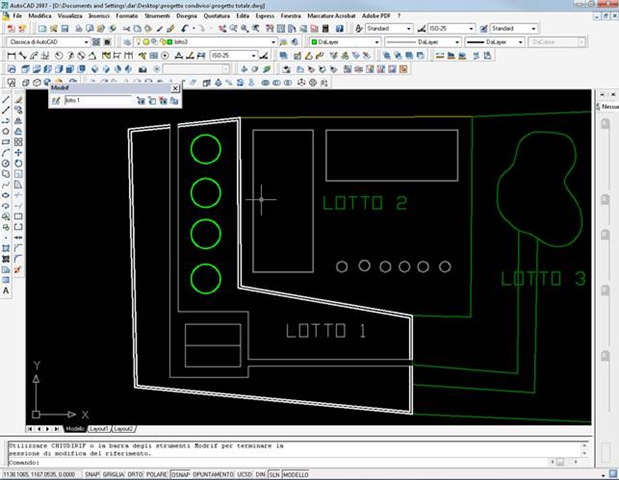Switch to the Layout1 tab
Viewport: 619px width, 480px height.
tap(98, 428)
